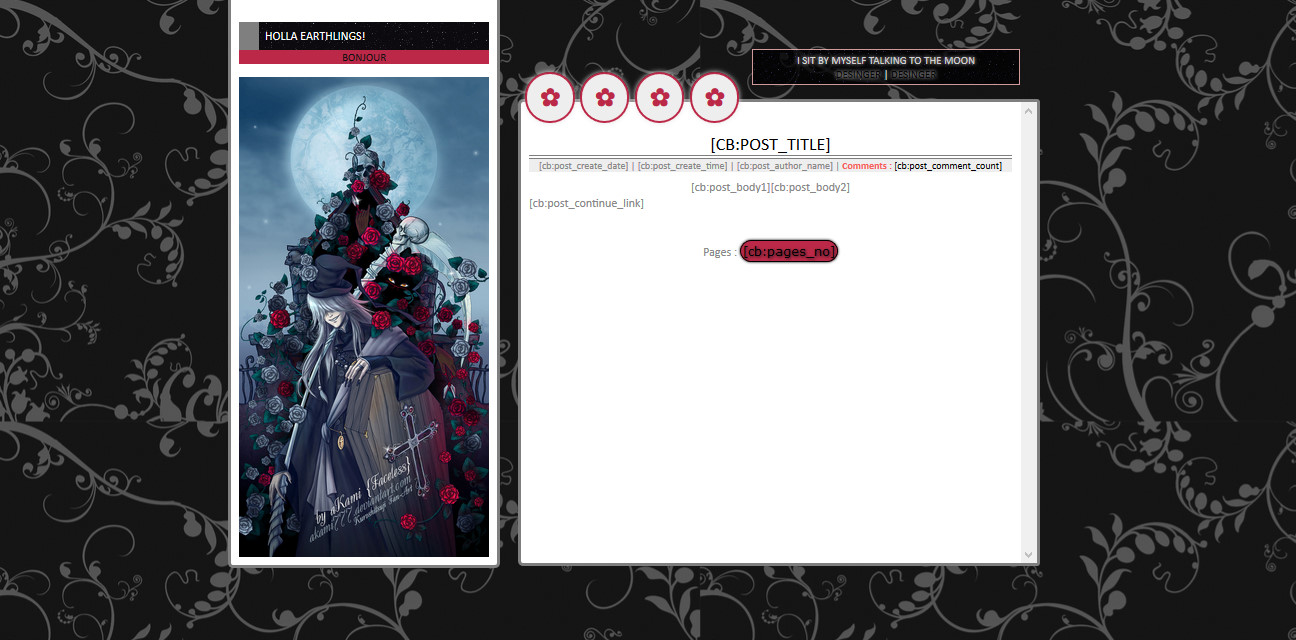Image resolution: width=1296 pixels, height=640 pixels.
Task: Open the moonlit anime artwork image
Action: [x=364, y=317]
